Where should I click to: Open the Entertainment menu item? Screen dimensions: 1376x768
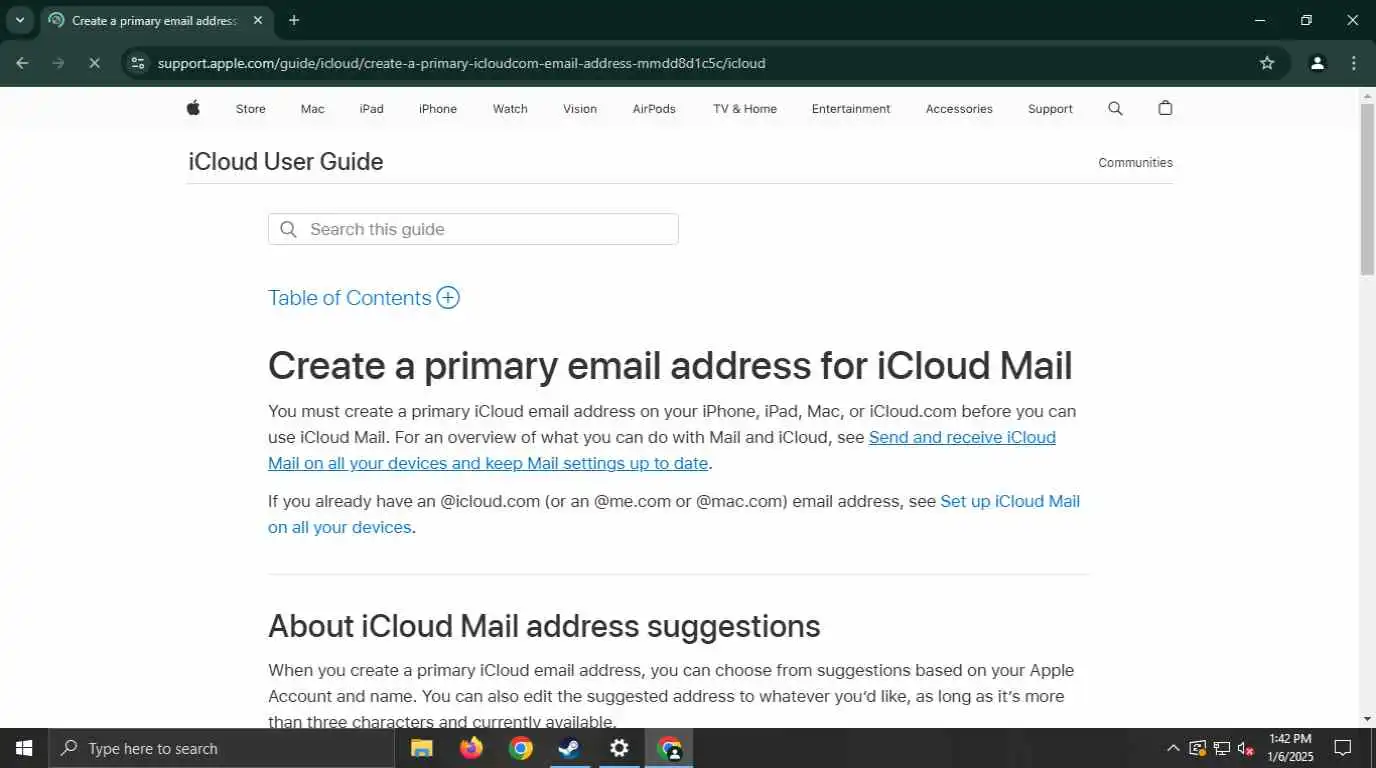(x=851, y=109)
